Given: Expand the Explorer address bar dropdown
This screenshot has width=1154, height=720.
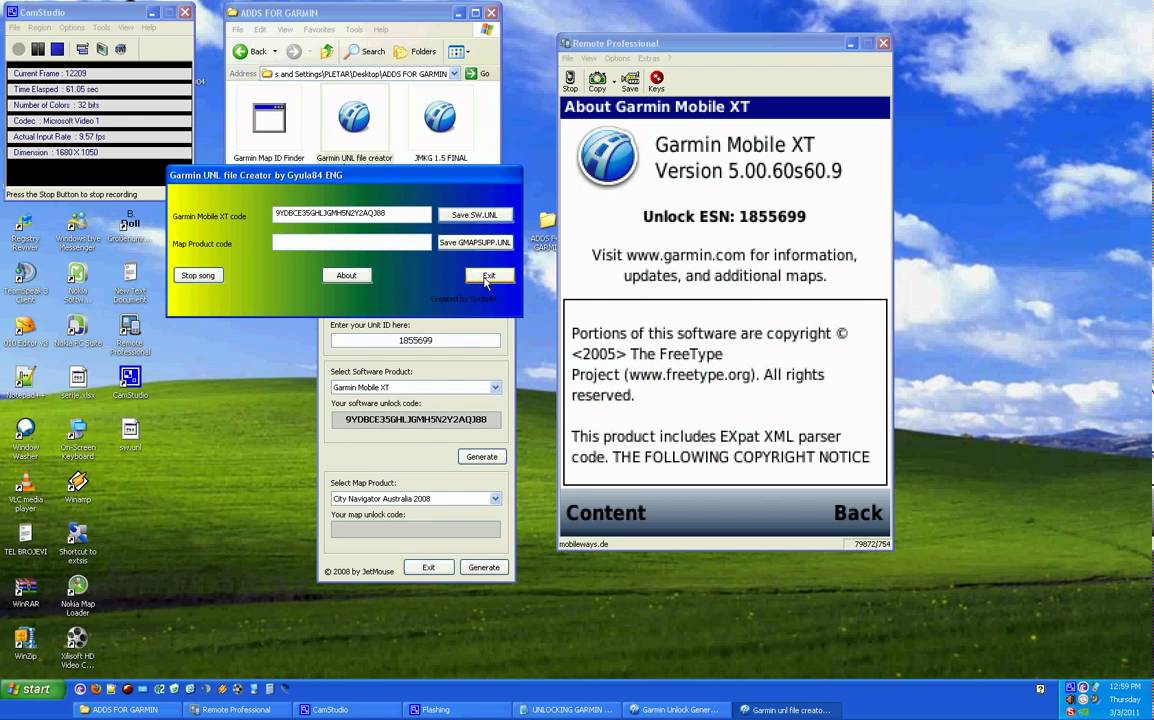Looking at the screenshot, I should point(454,74).
